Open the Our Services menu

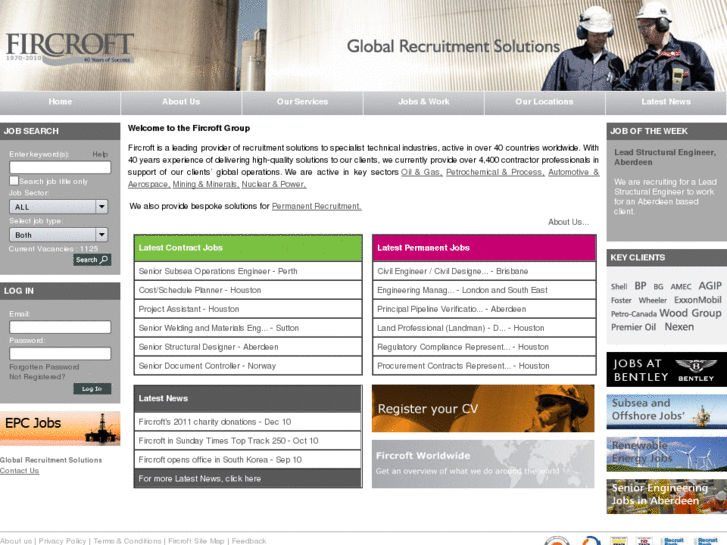(302, 102)
